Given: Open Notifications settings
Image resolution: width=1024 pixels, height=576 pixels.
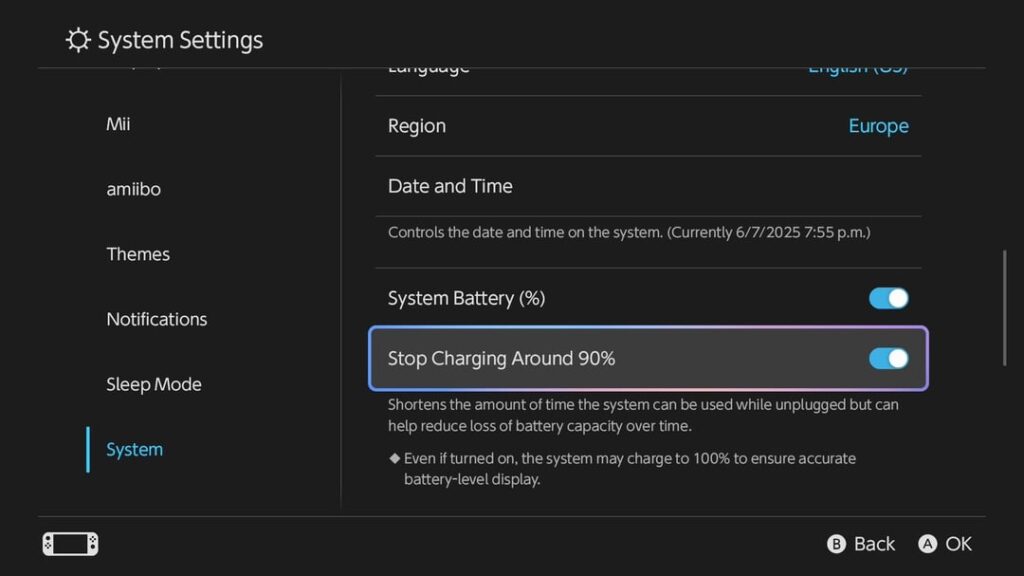Looking at the screenshot, I should pyautogui.click(x=156, y=318).
